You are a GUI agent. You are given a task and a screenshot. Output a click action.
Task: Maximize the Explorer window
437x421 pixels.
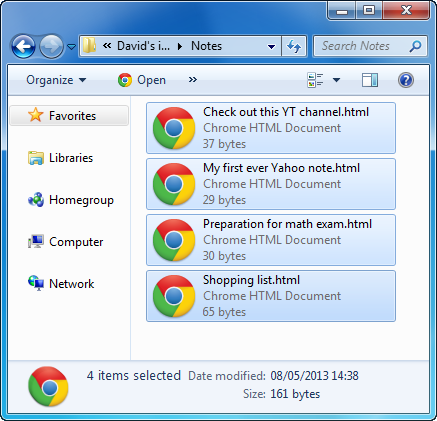pos(369,11)
